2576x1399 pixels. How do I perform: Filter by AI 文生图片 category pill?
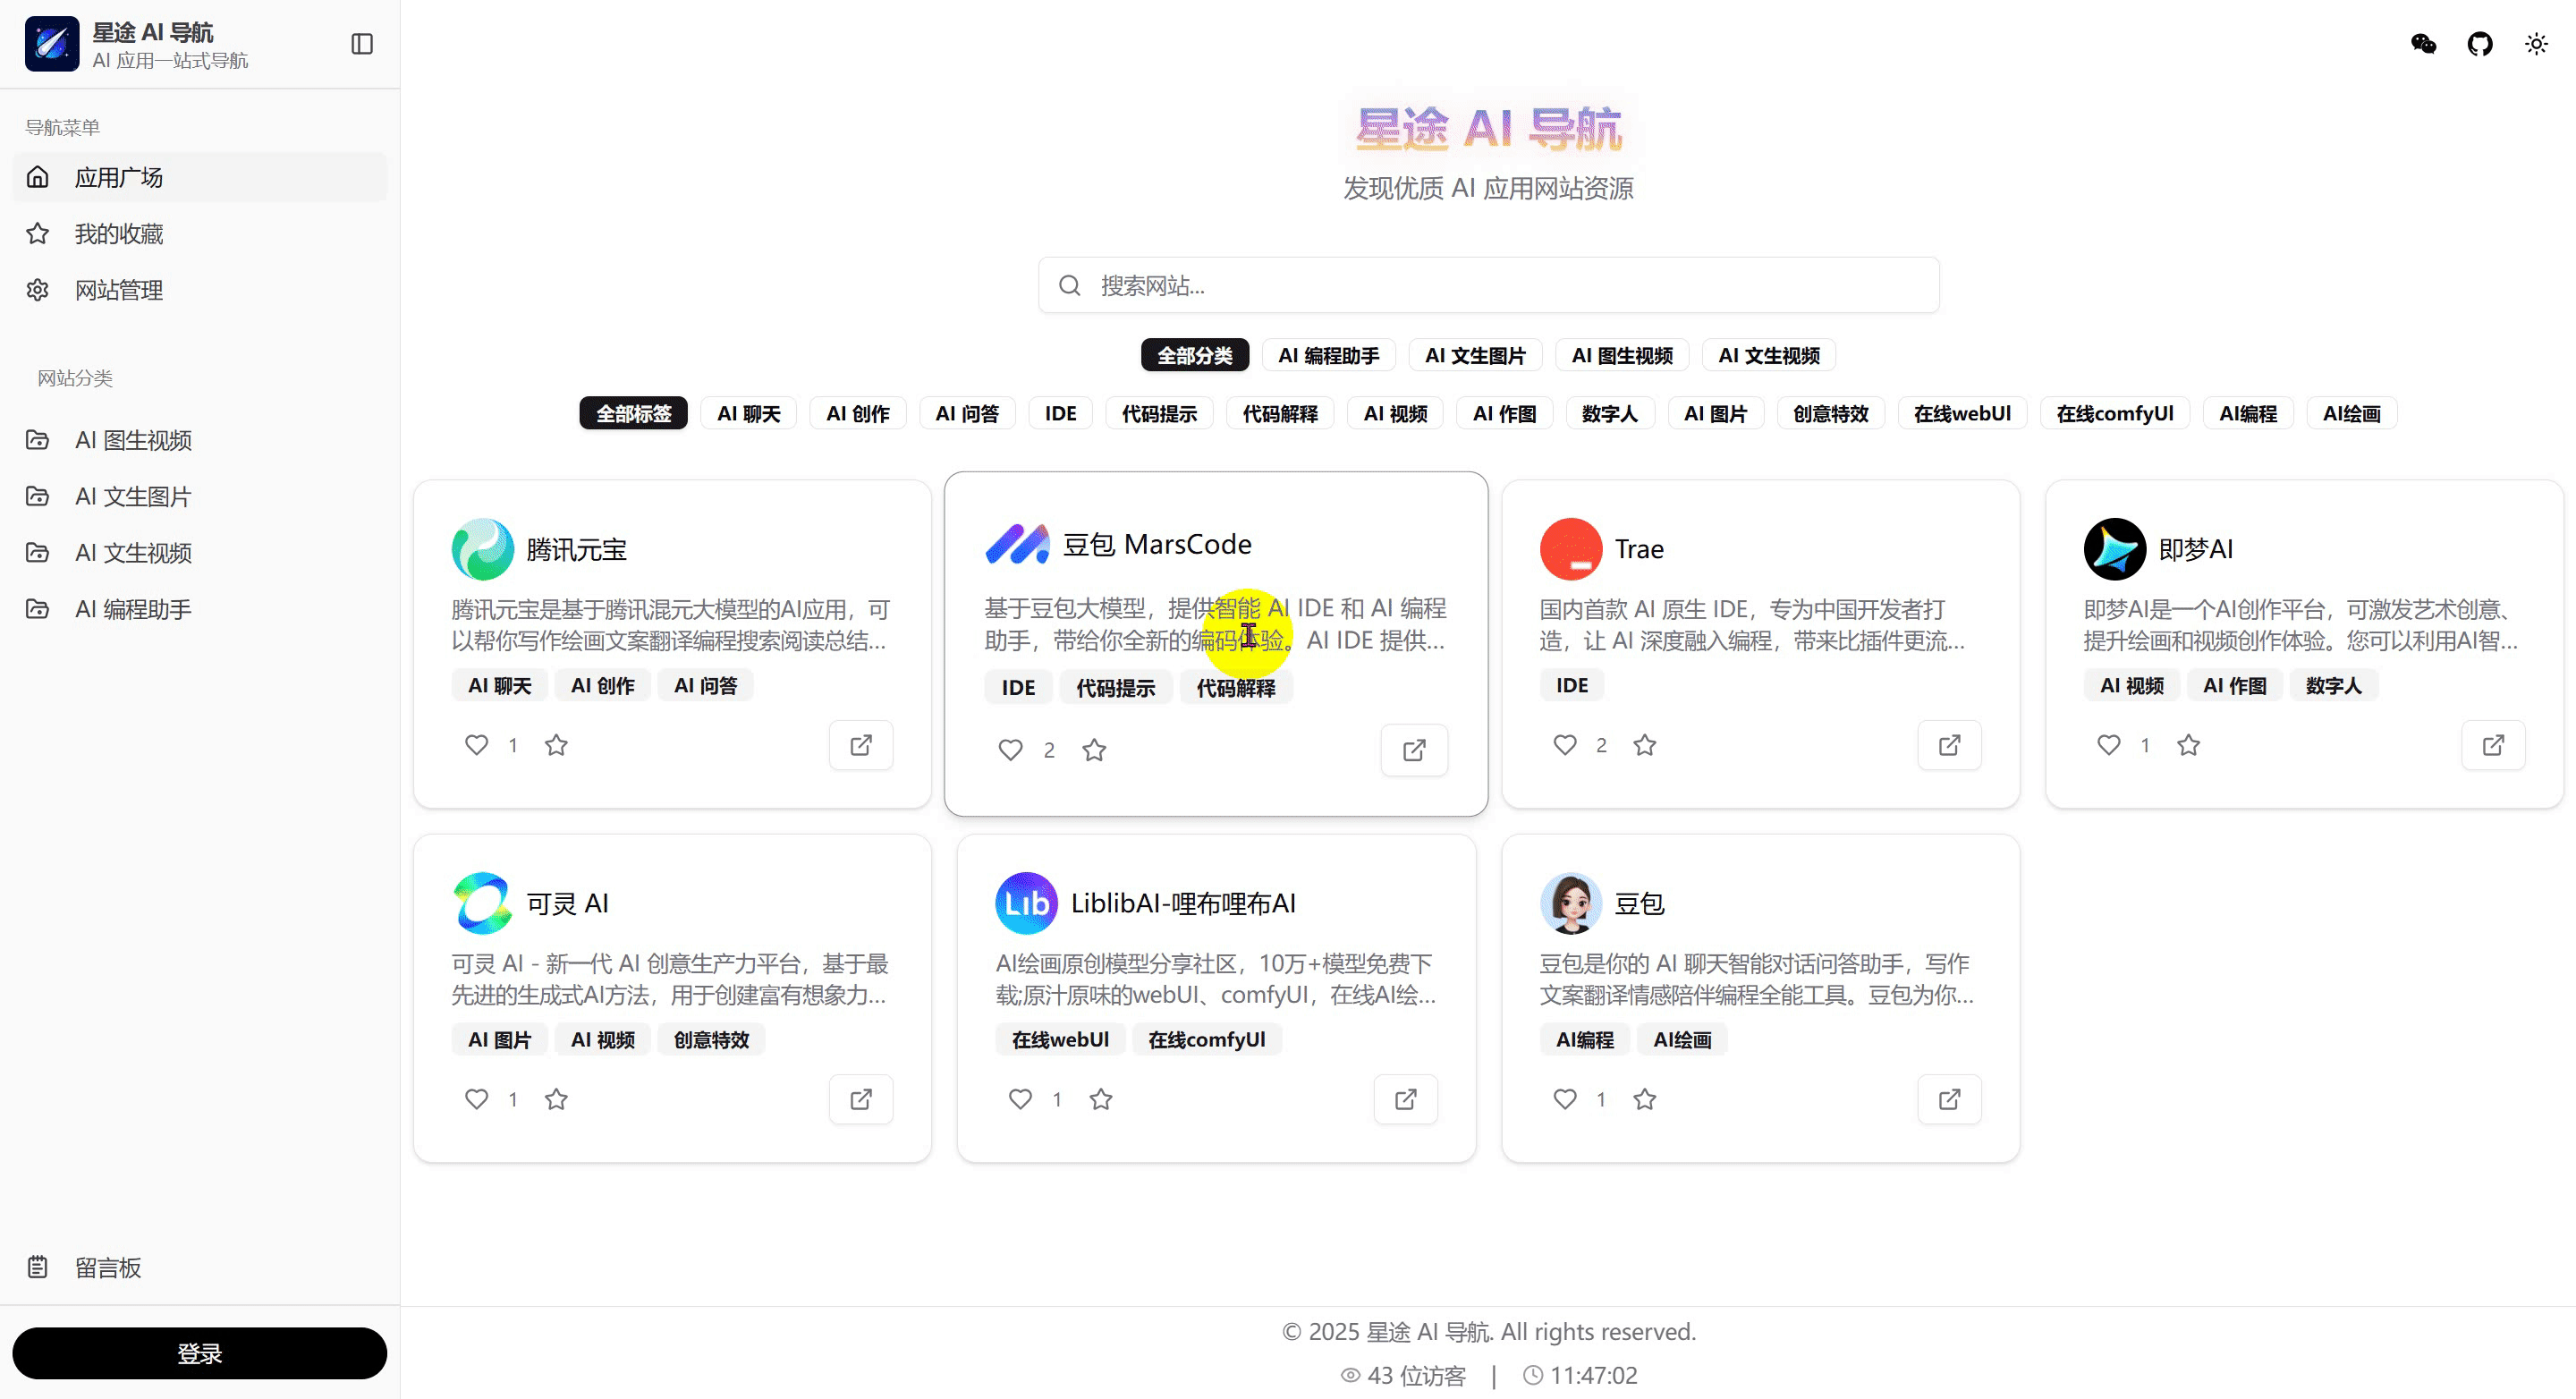coord(1476,355)
